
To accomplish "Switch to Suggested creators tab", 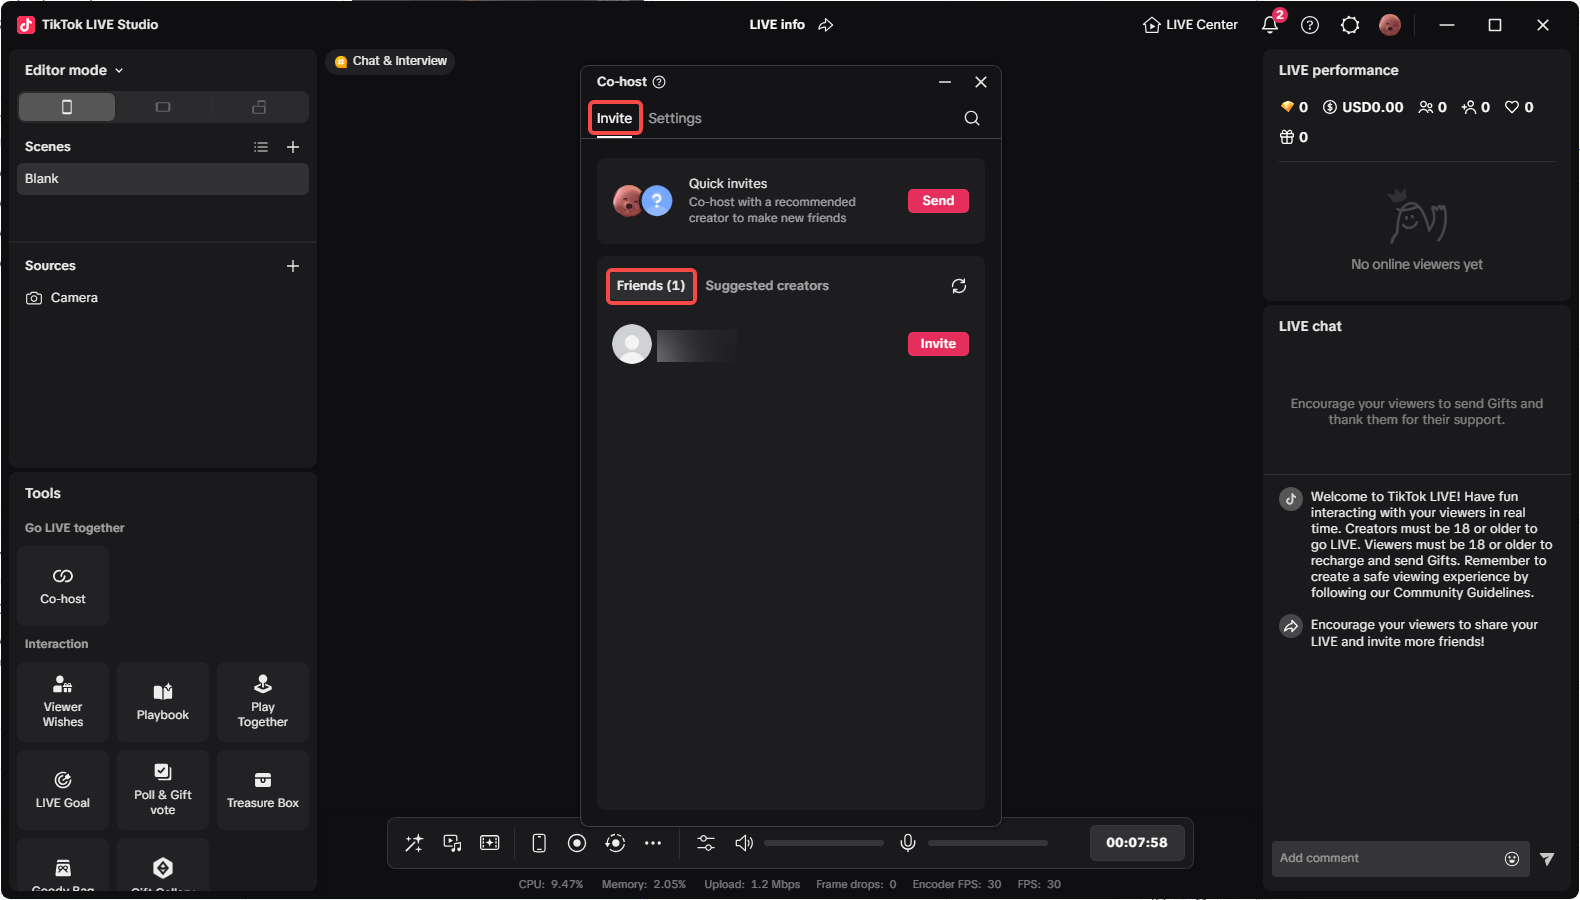I will click(x=767, y=286).
